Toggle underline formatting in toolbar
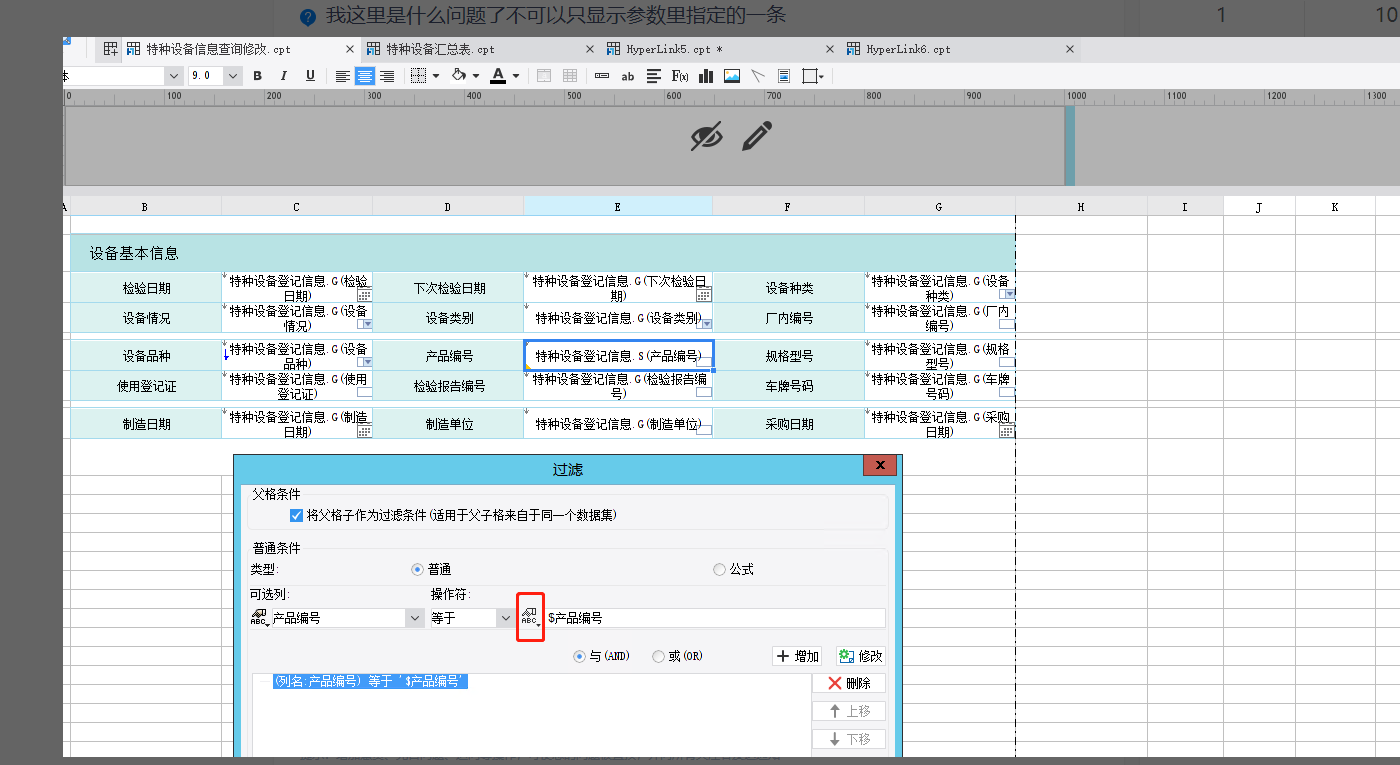Screen dimensions: 1400x765 point(310,76)
